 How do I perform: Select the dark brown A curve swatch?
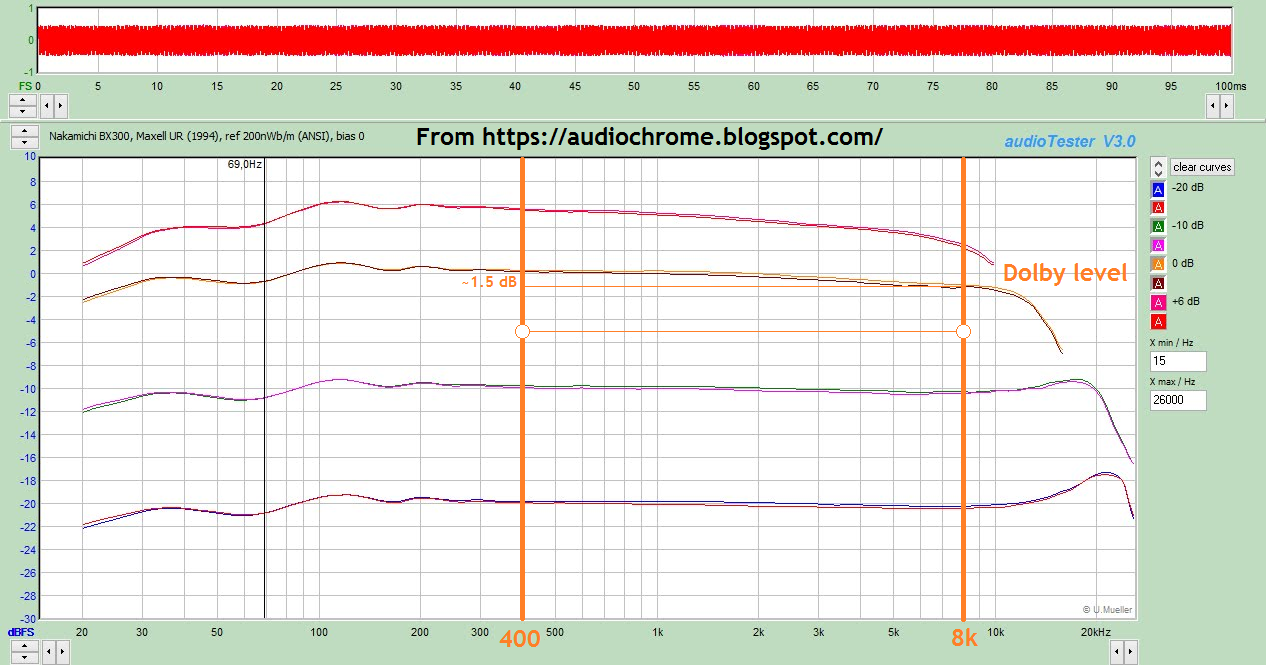(1158, 283)
